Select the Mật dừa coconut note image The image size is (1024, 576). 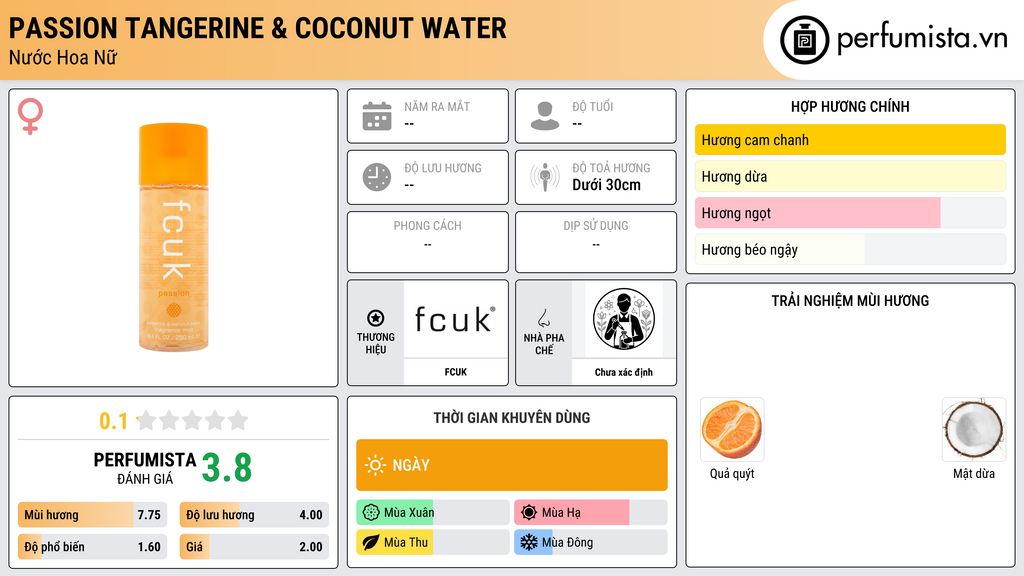pos(974,430)
